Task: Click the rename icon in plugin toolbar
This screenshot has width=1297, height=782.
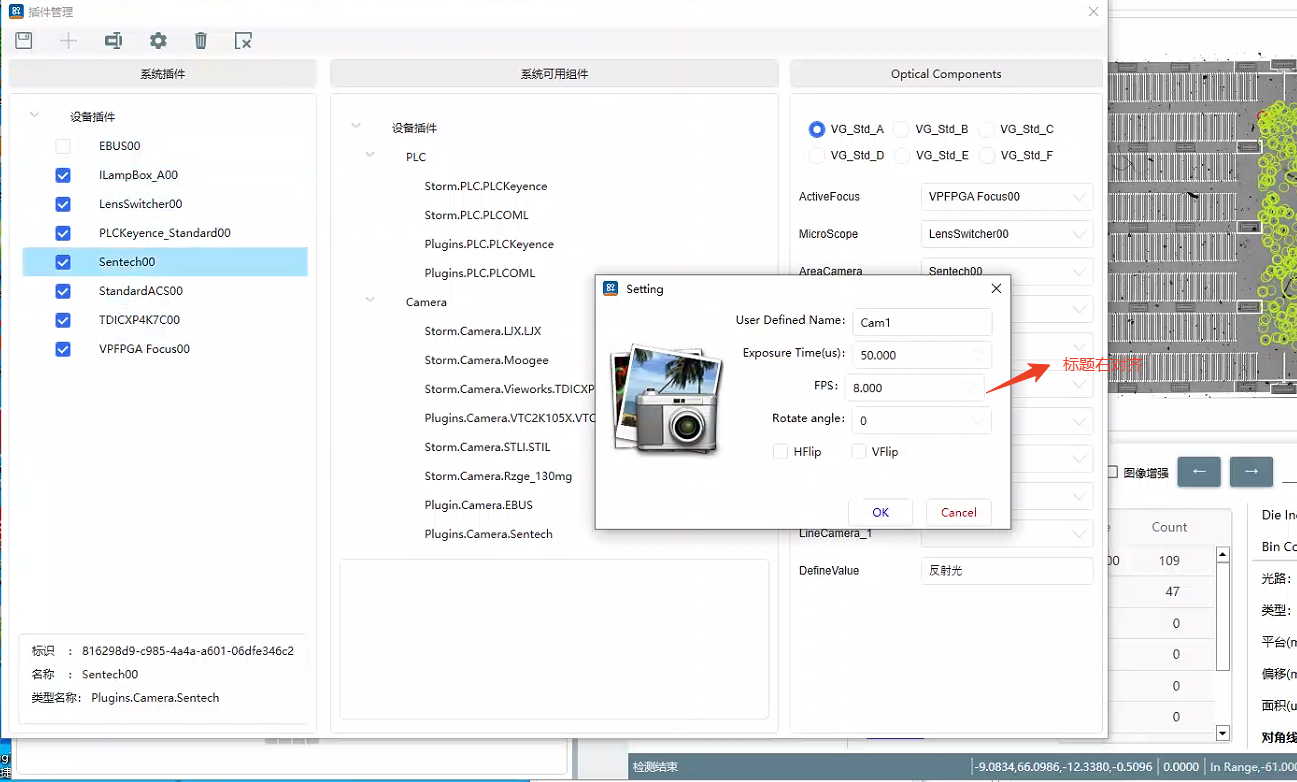Action: tap(113, 41)
